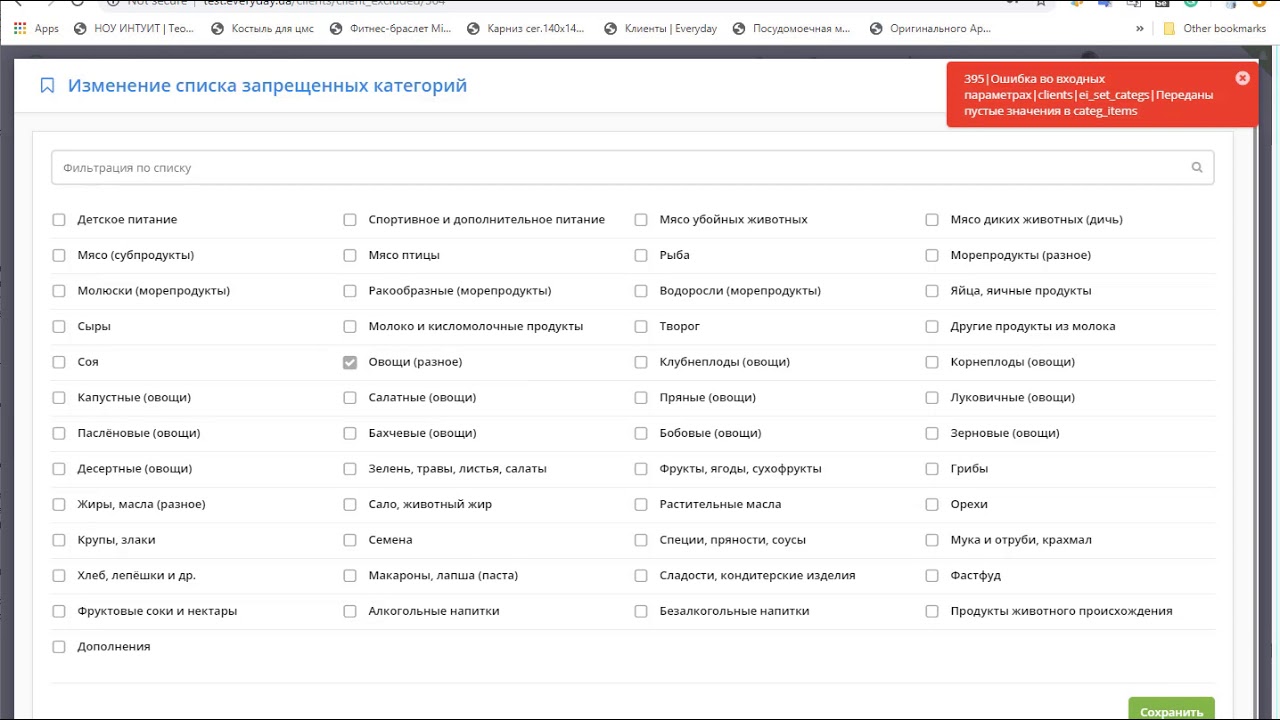Check the Дополнения checkbox
The width and height of the screenshot is (1280, 720).
pyautogui.click(x=59, y=647)
